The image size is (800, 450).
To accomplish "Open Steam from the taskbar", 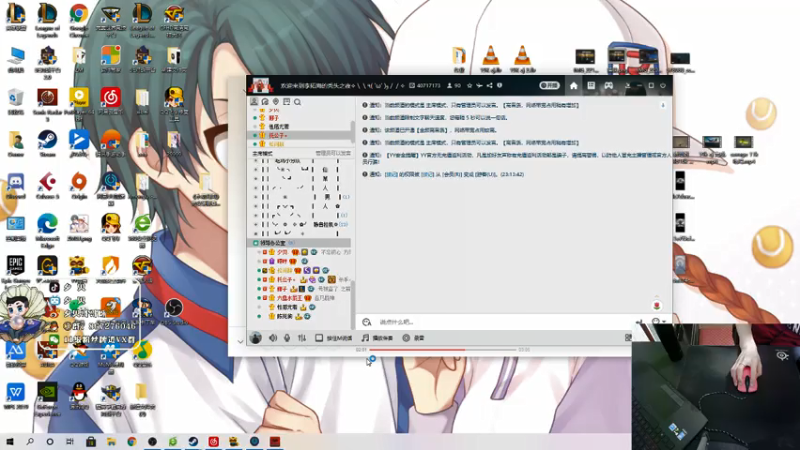I will [x=193, y=441].
